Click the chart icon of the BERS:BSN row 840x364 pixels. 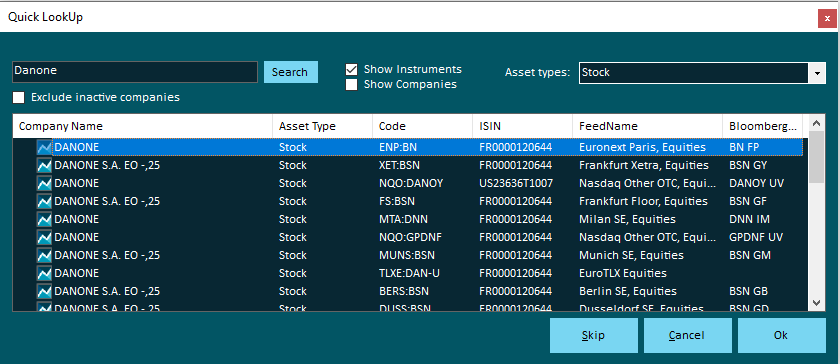coord(44,291)
